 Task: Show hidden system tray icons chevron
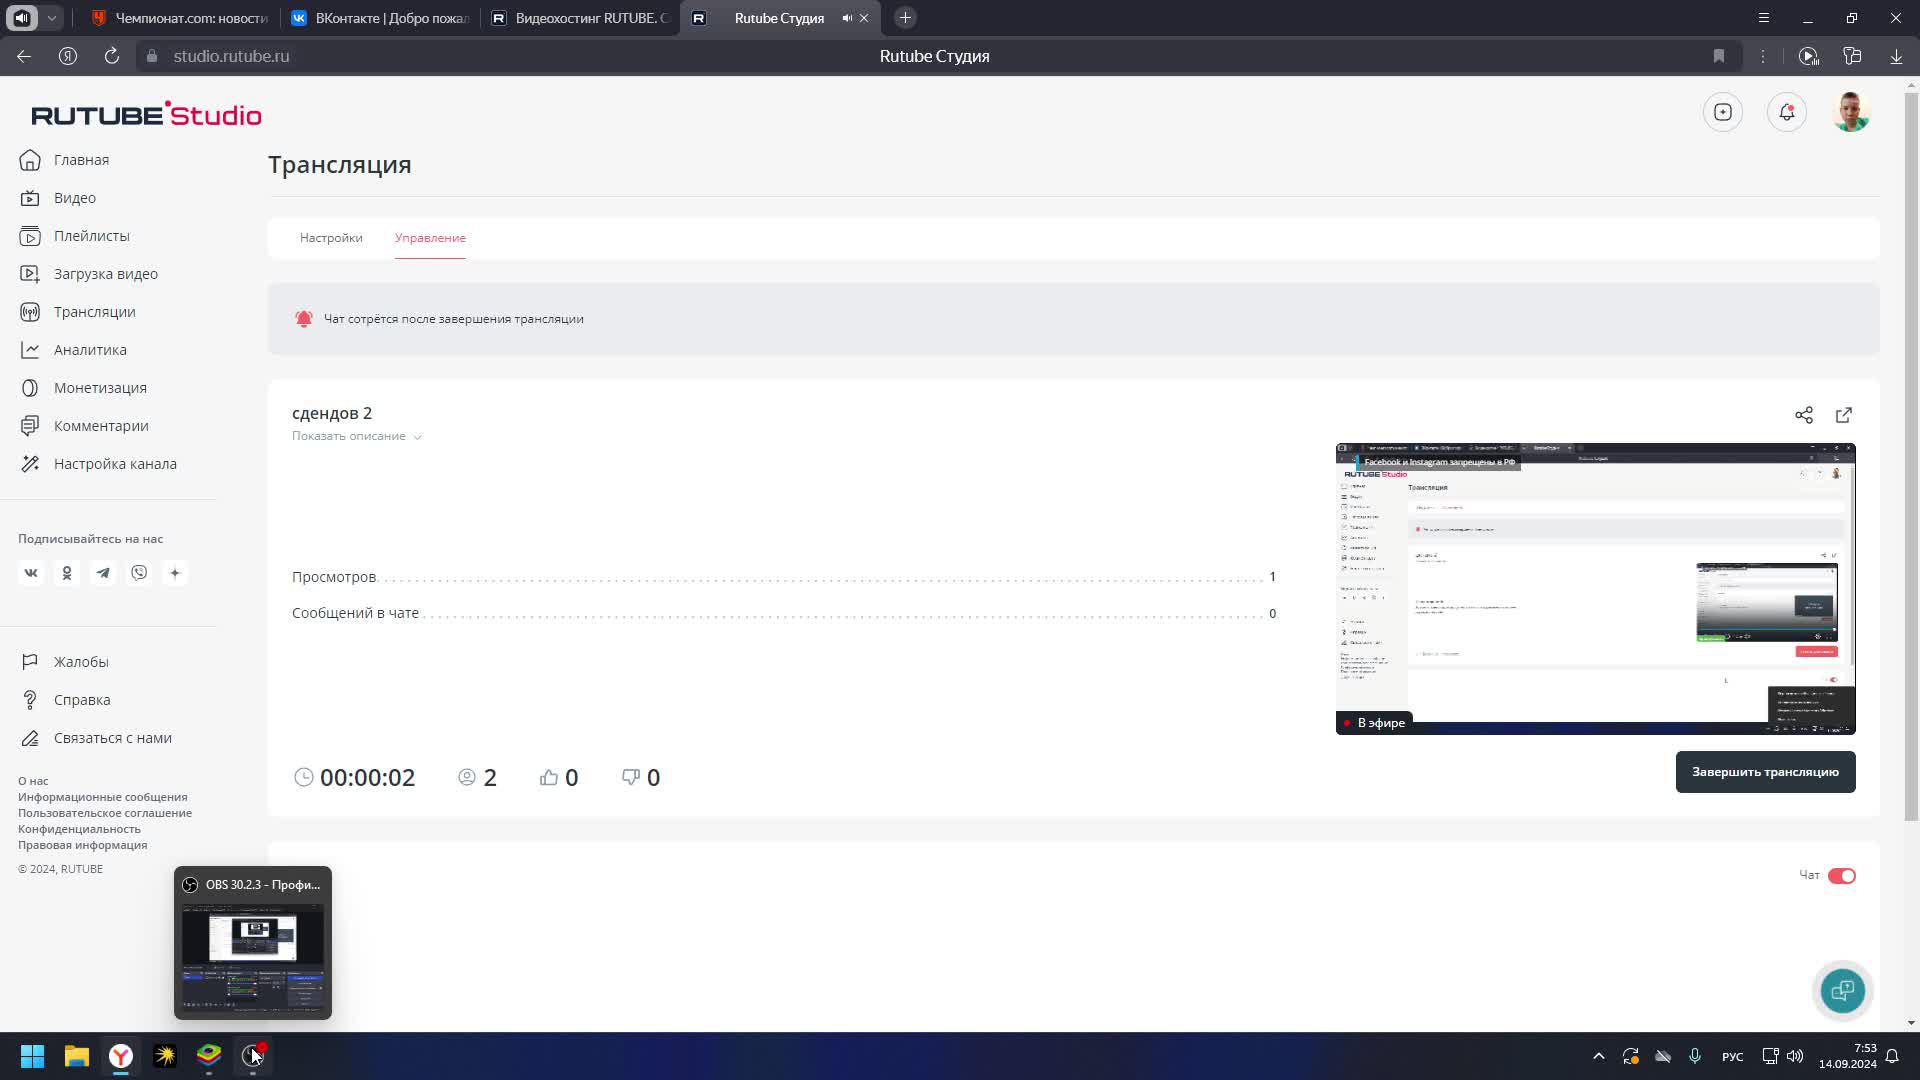[1598, 1056]
